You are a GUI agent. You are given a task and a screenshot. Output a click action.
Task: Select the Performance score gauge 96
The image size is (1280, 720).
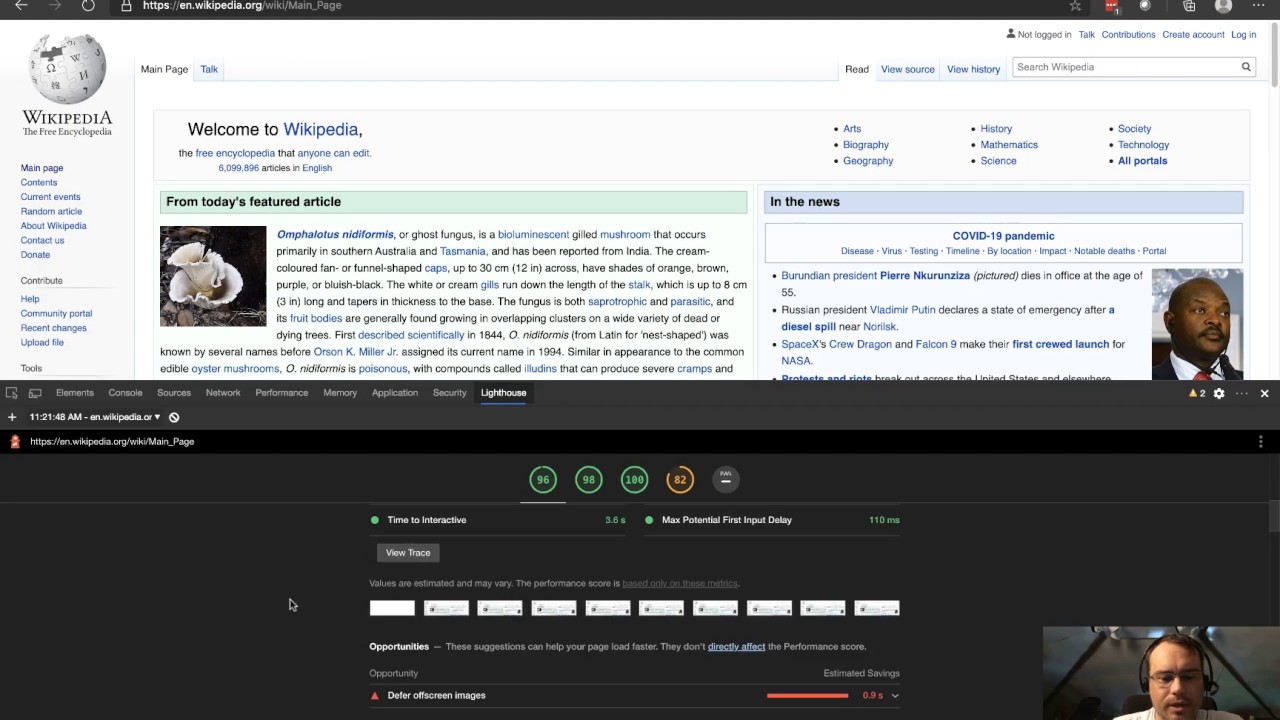[543, 480]
